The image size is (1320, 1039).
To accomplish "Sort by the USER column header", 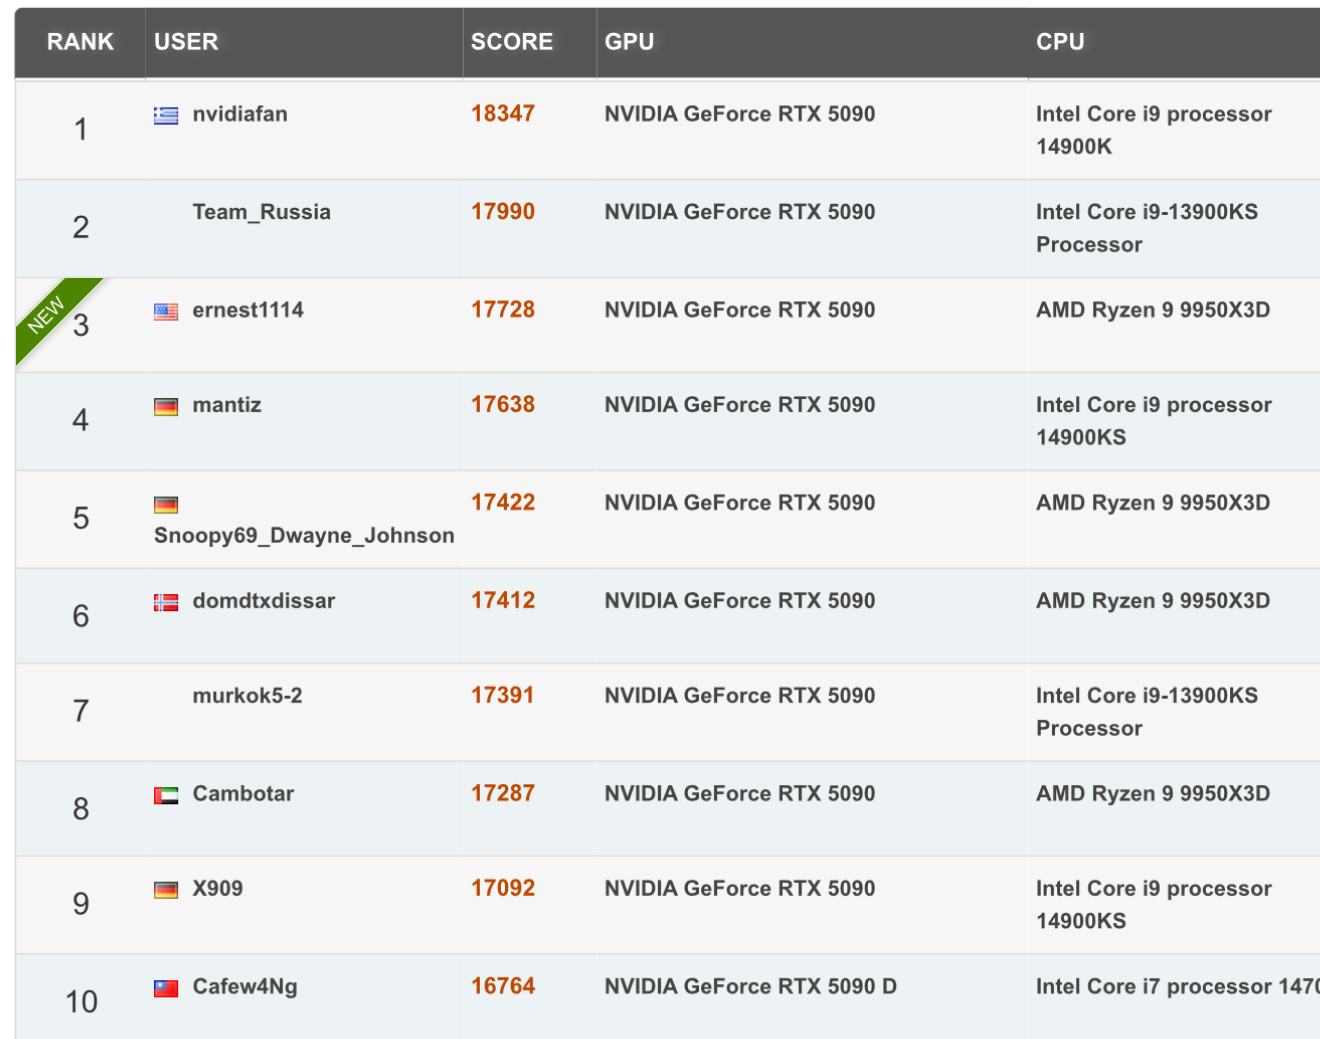I will (x=304, y=42).
